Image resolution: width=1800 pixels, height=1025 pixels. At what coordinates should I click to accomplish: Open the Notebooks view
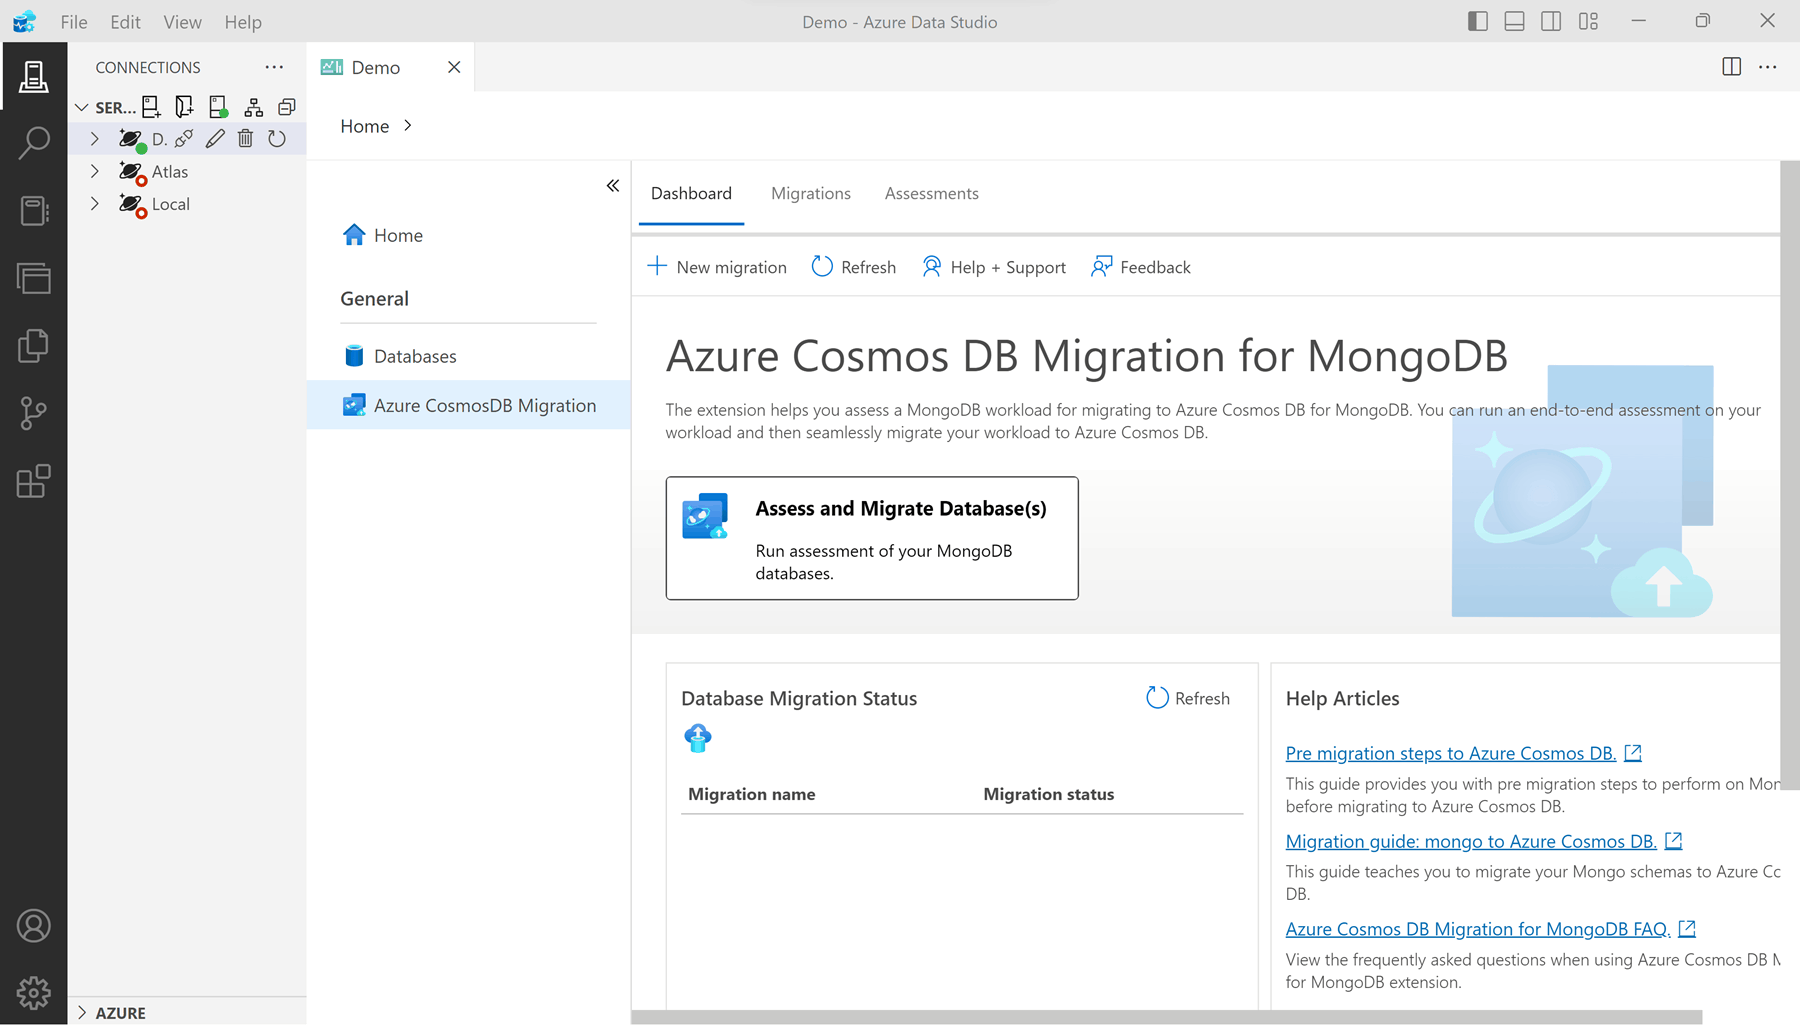34,211
